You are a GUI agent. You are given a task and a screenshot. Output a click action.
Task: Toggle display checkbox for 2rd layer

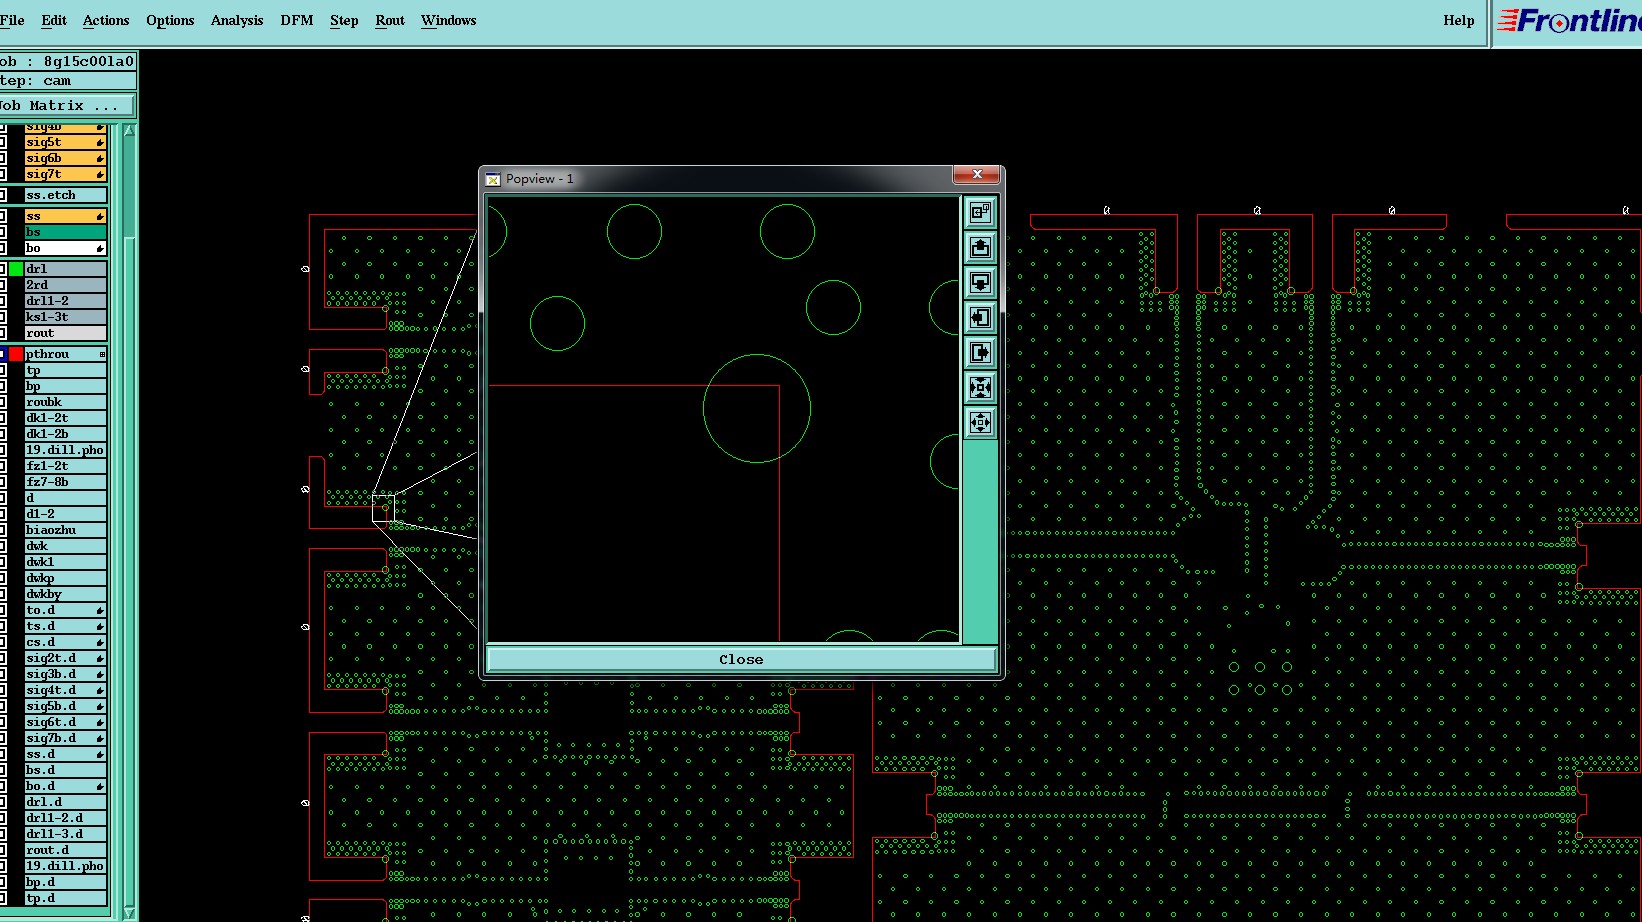pos(3,285)
